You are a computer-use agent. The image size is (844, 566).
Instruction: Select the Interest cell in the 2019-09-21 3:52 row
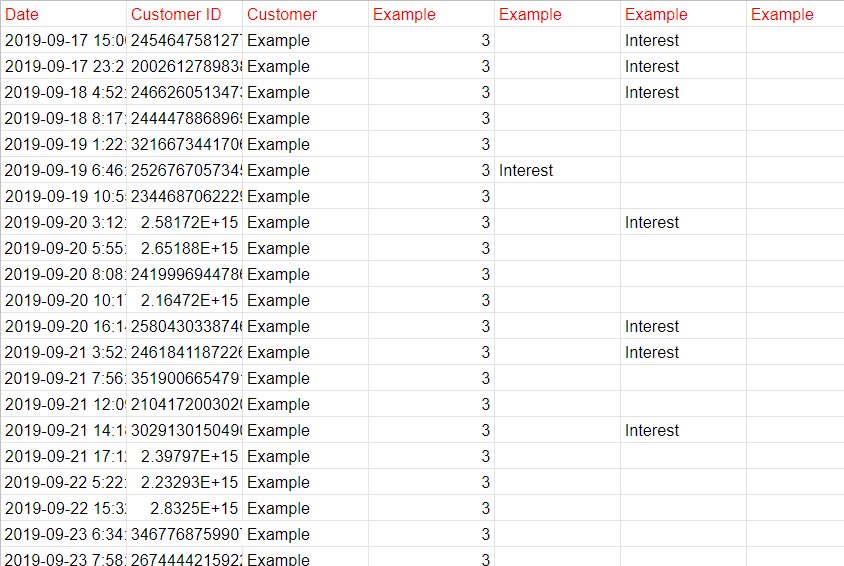point(682,352)
